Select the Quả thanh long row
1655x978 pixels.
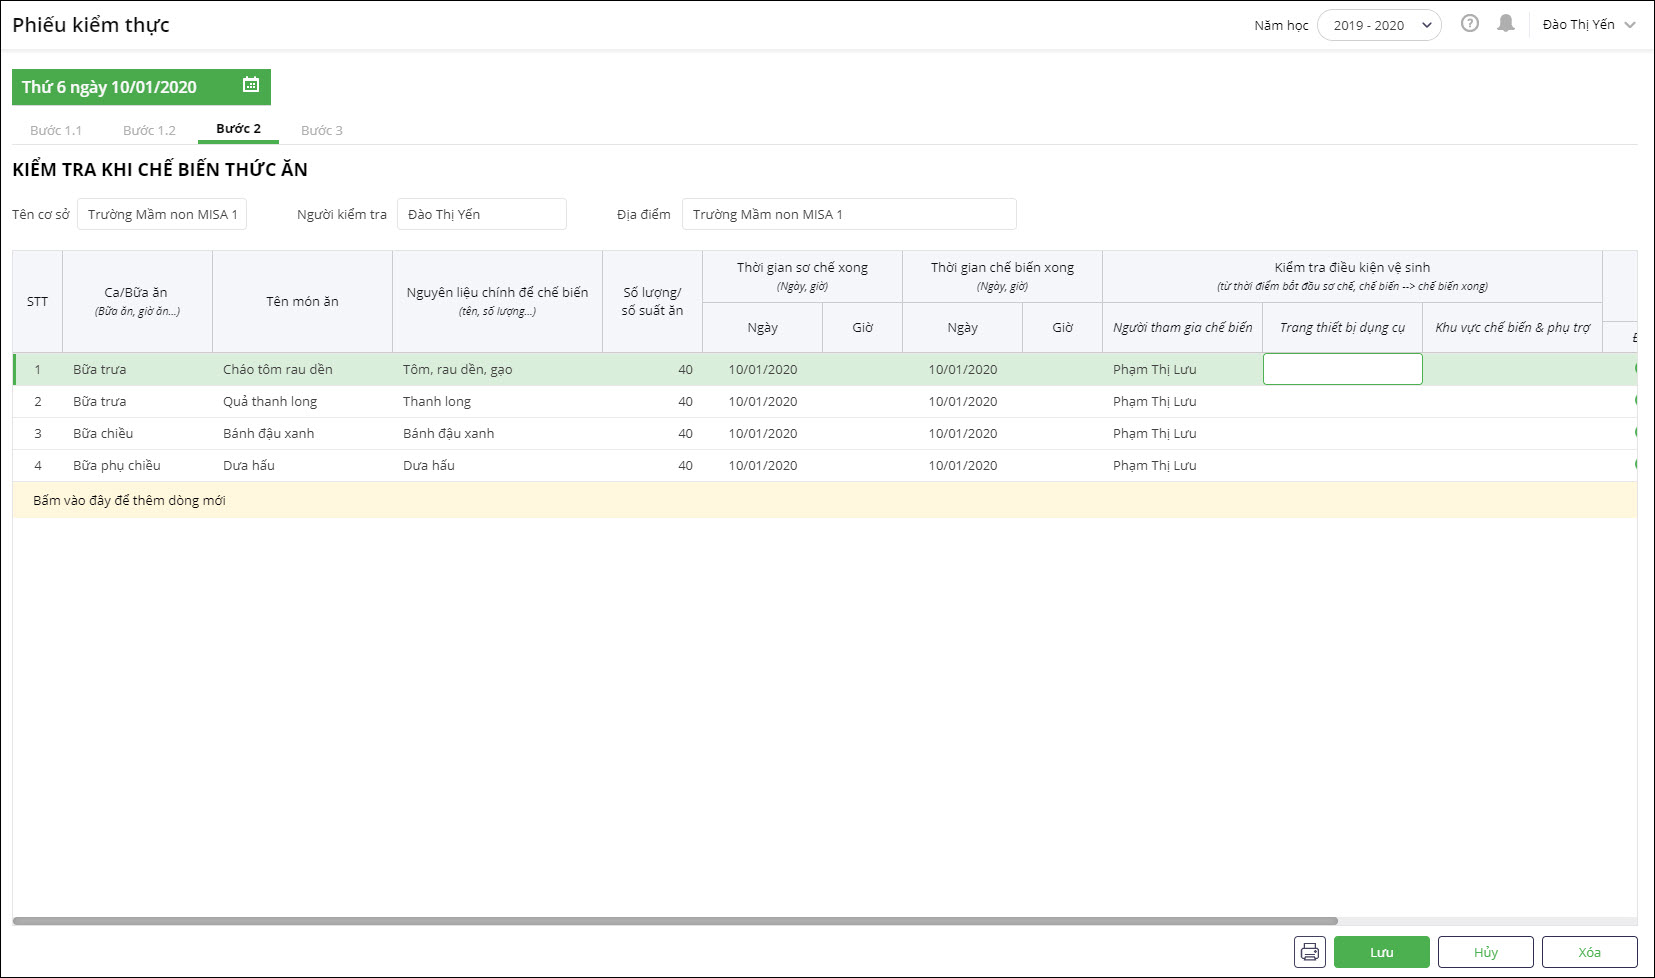click(270, 401)
